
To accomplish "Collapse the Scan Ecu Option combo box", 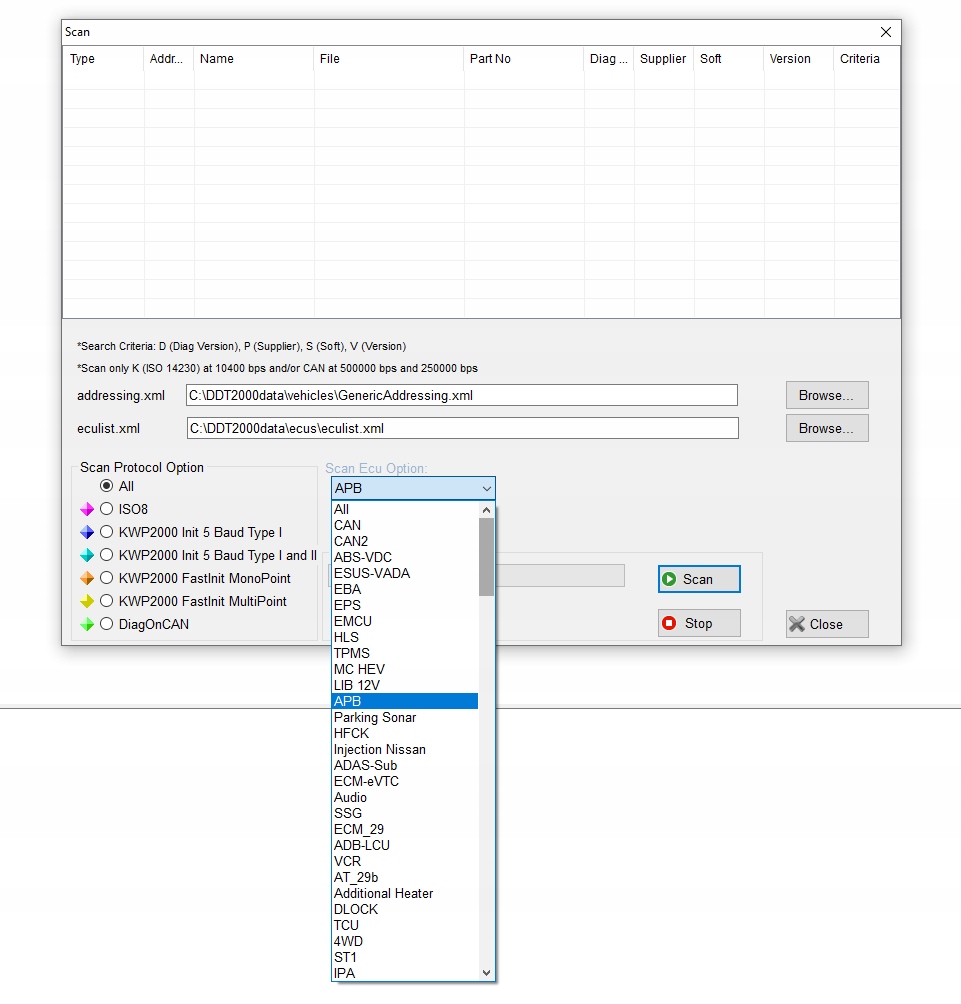I will point(487,489).
